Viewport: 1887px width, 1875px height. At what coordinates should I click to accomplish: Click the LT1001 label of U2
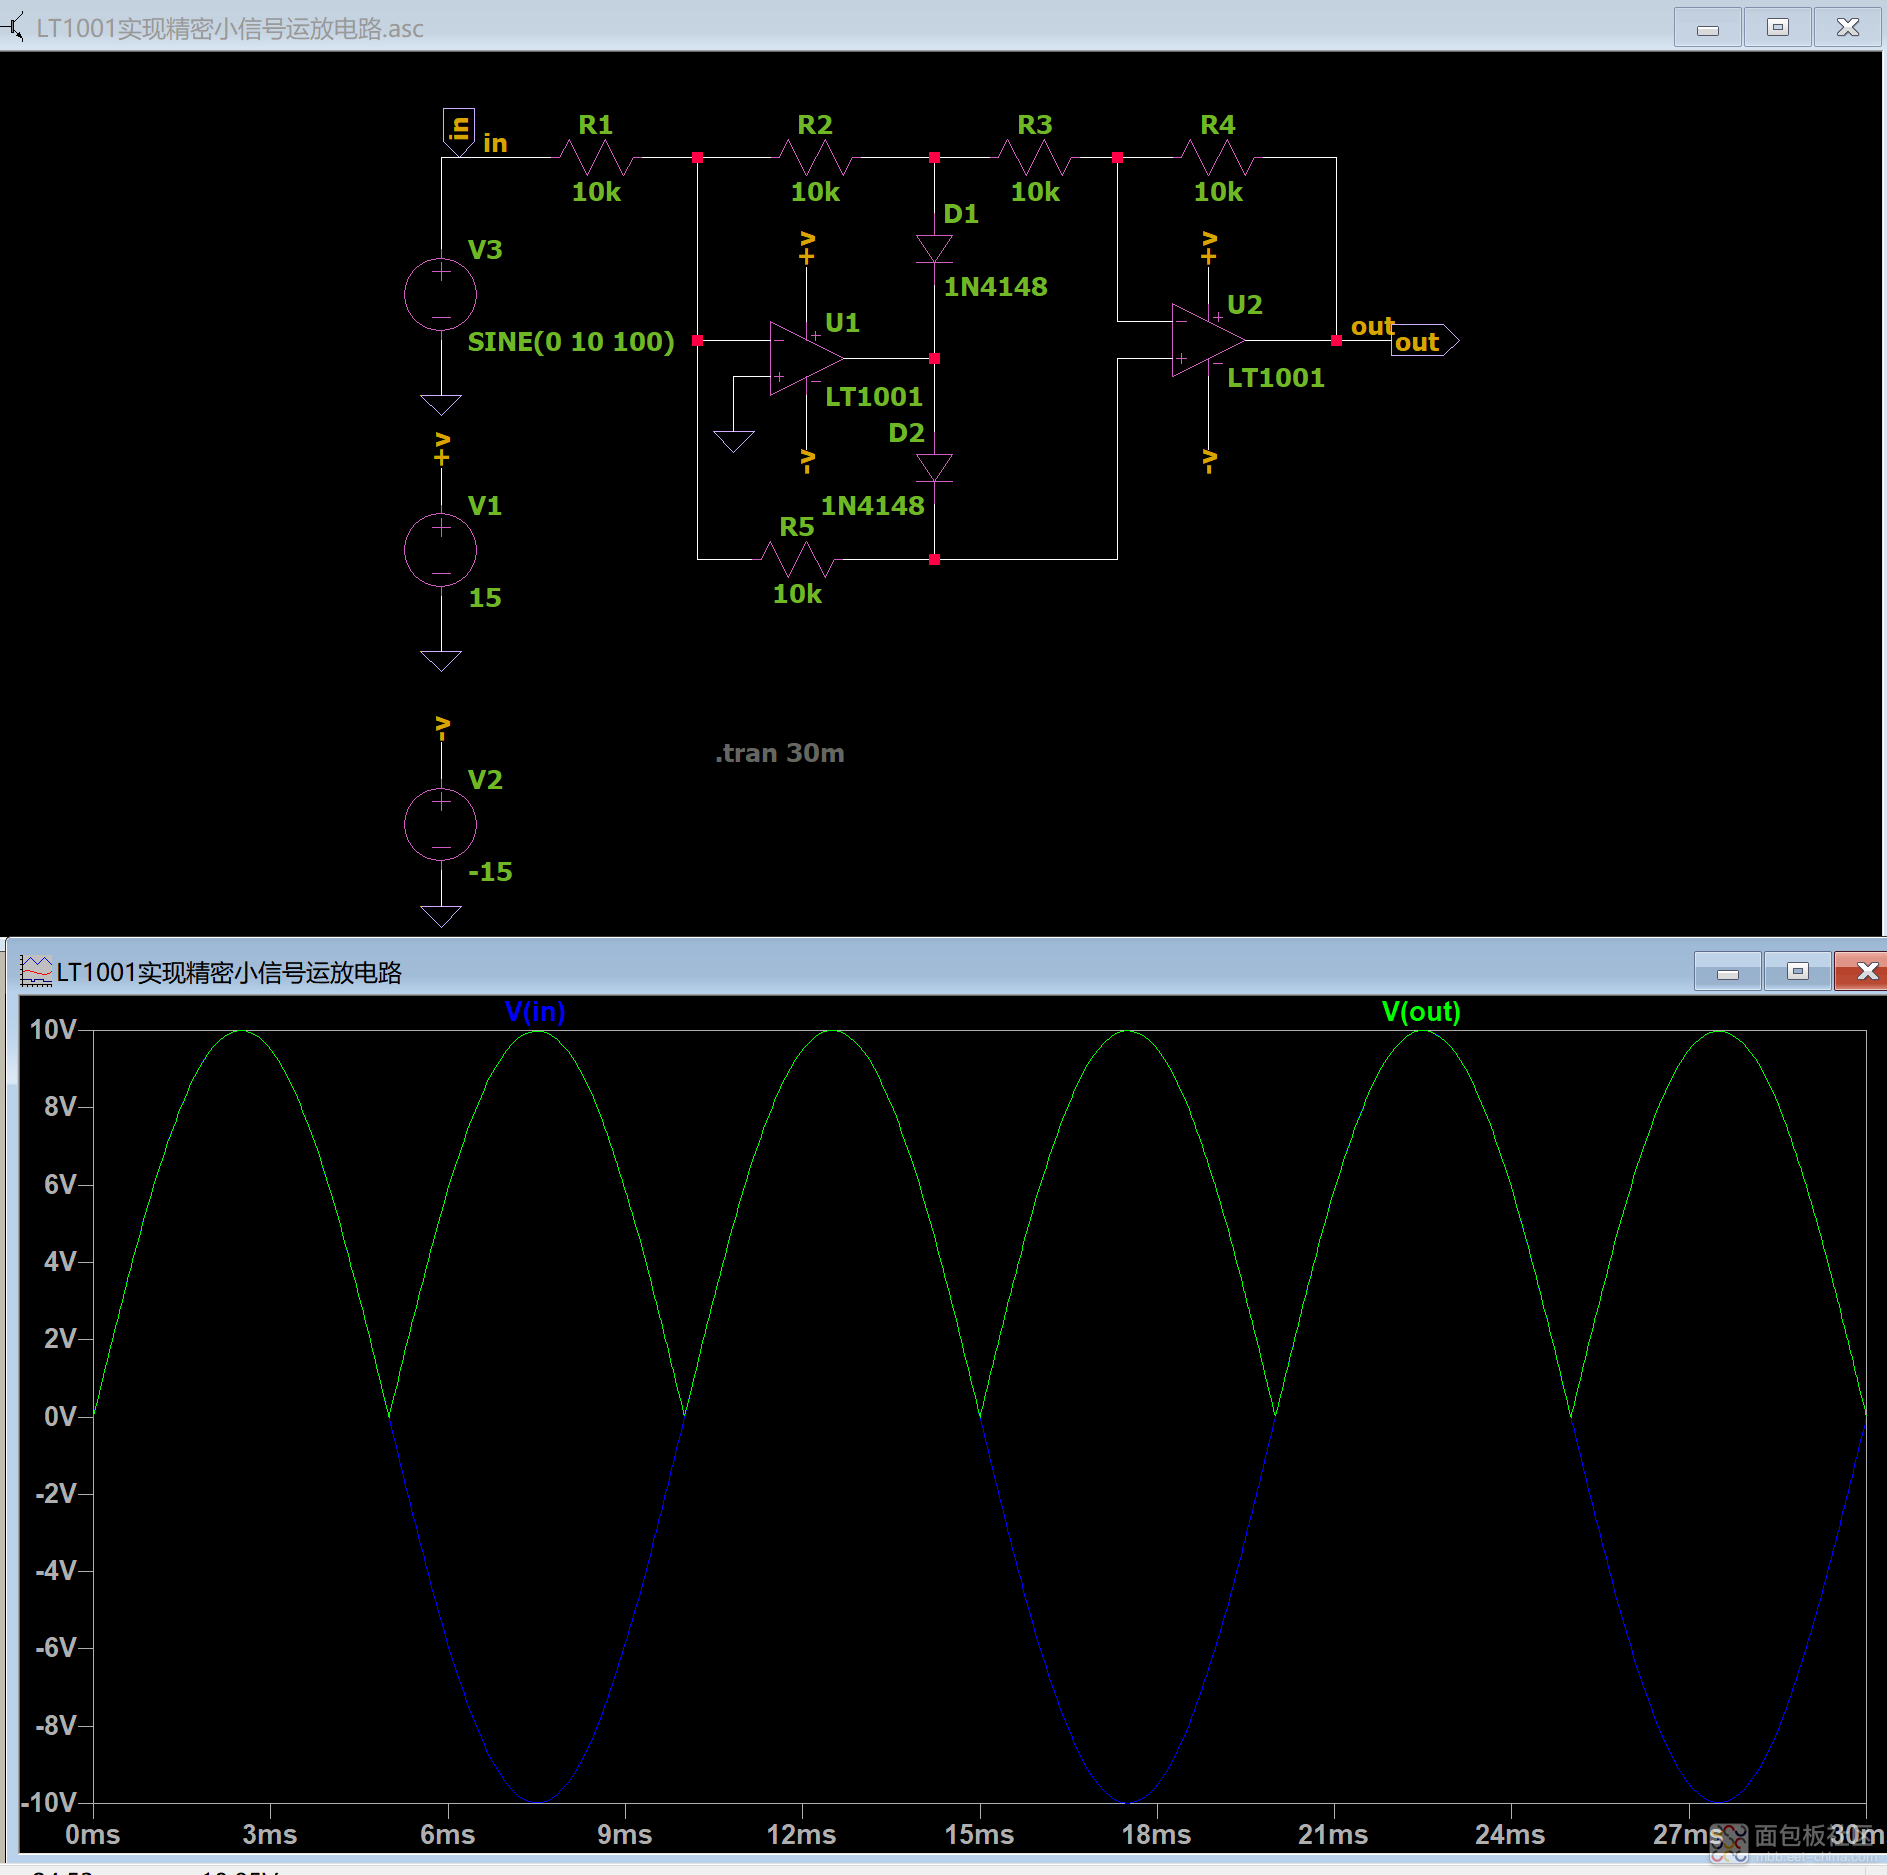(x=1275, y=378)
